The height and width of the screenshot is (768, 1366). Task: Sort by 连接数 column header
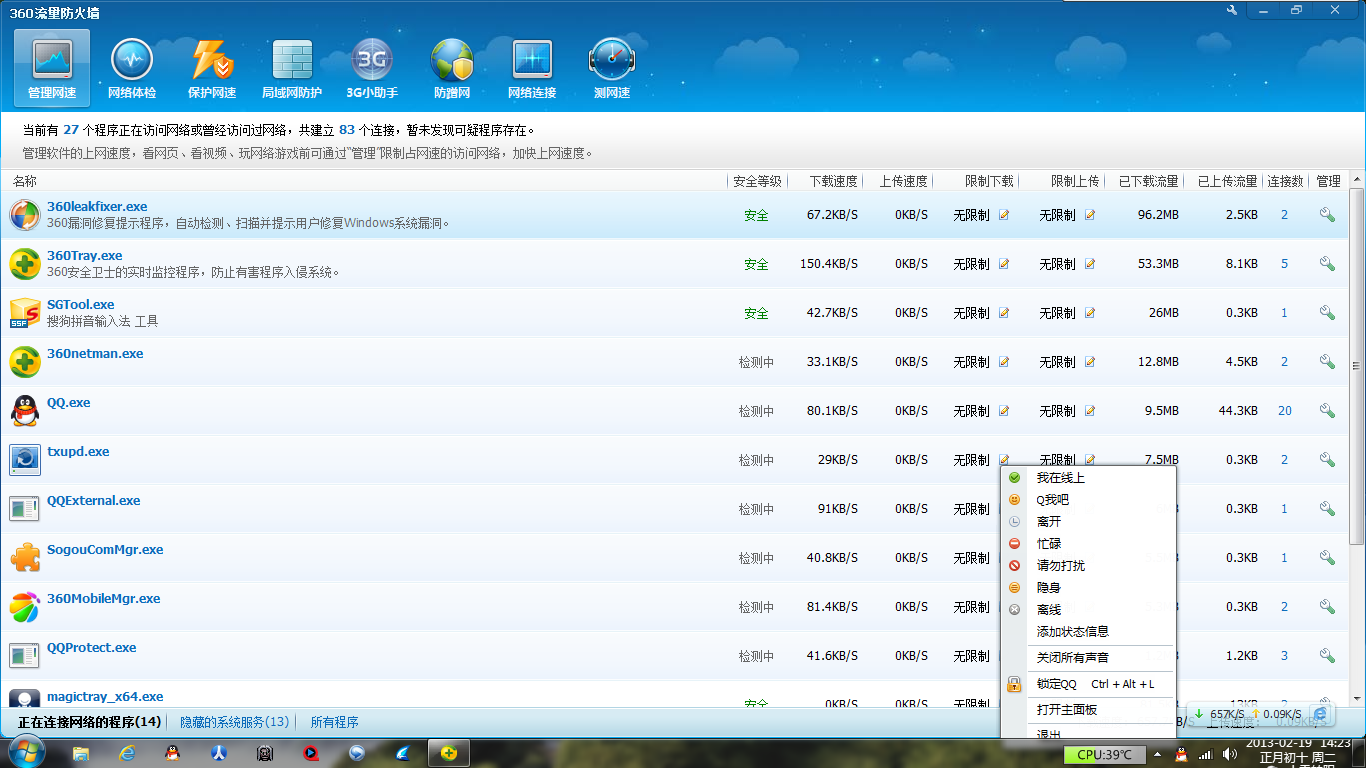tap(1285, 181)
